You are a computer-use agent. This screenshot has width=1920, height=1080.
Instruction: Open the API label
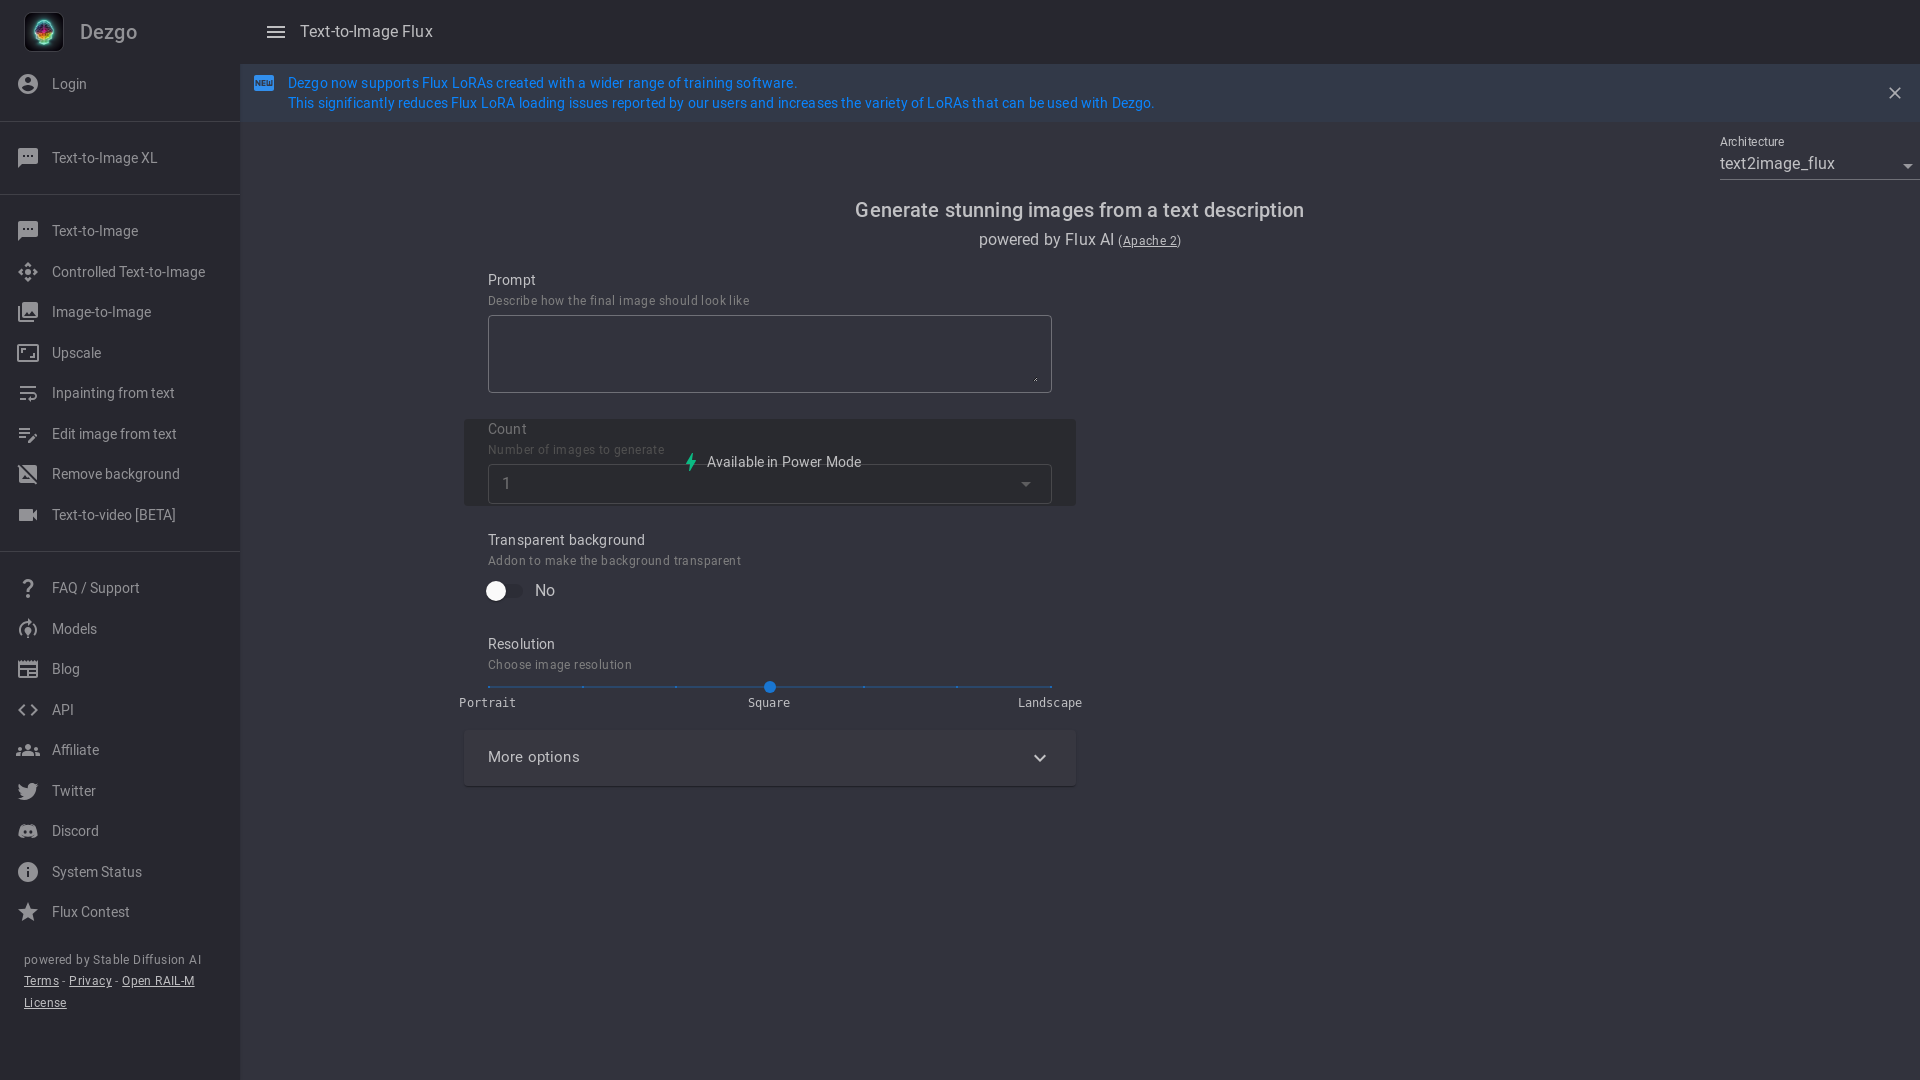click(63, 710)
